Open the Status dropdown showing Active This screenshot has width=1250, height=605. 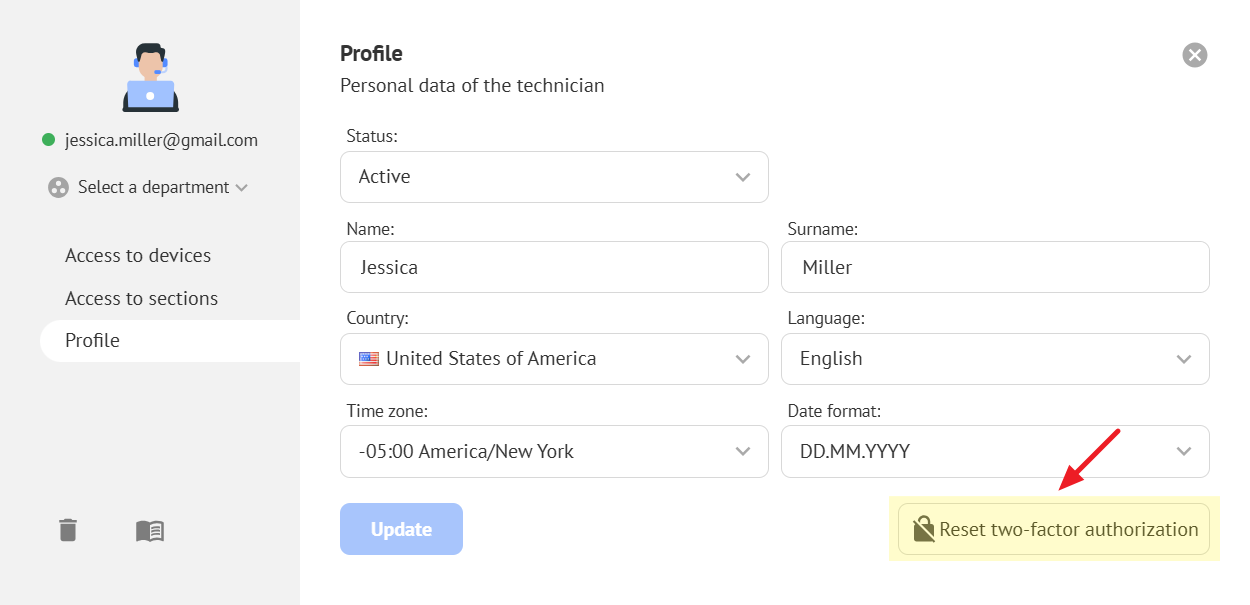[x=554, y=177]
